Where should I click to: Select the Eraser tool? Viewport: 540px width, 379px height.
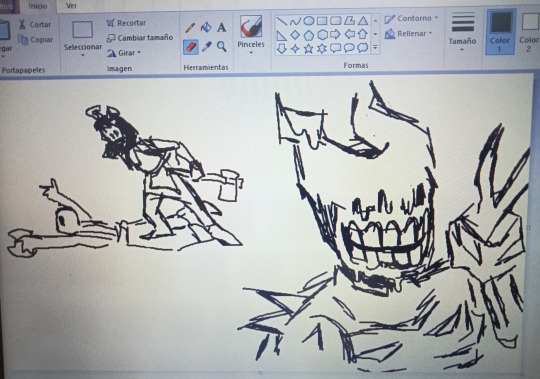pyautogui.click(x=190, y=47)
